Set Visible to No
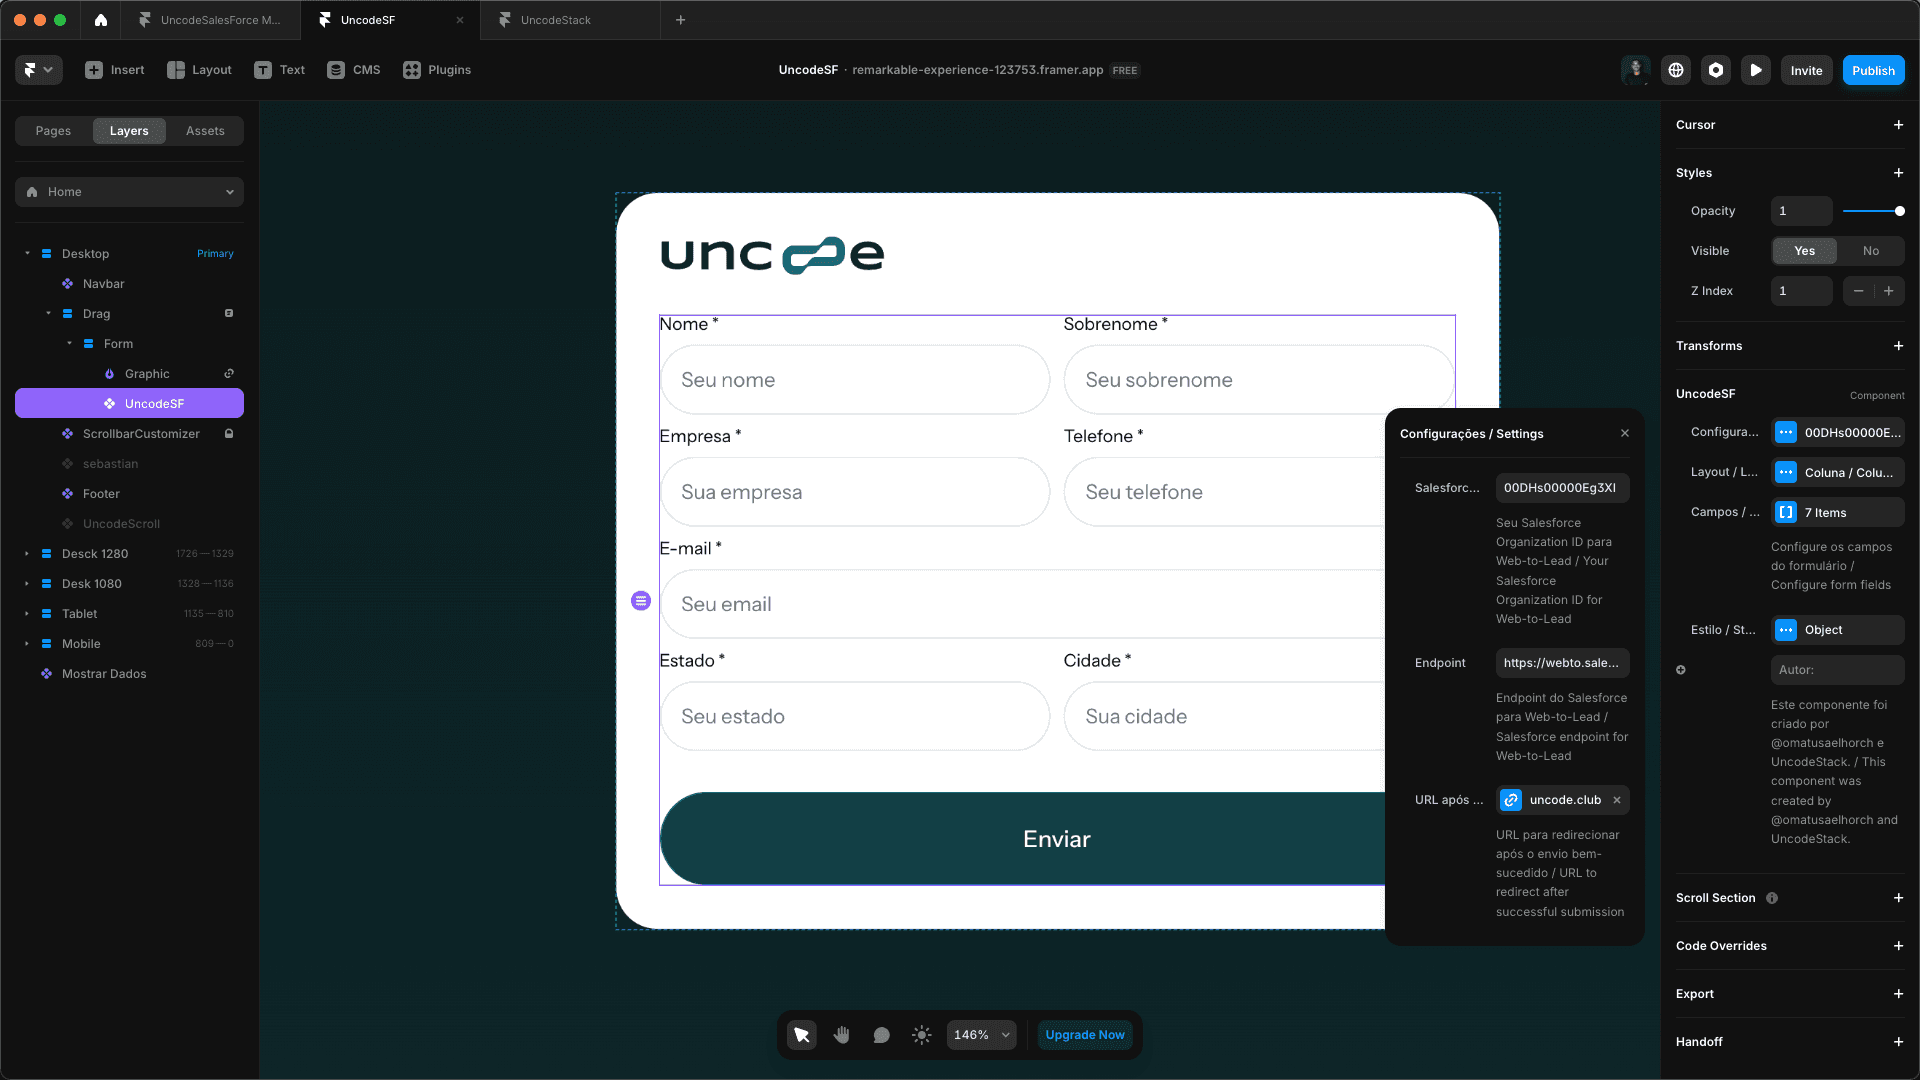1920x1080 pixels. coord(1870,251)
